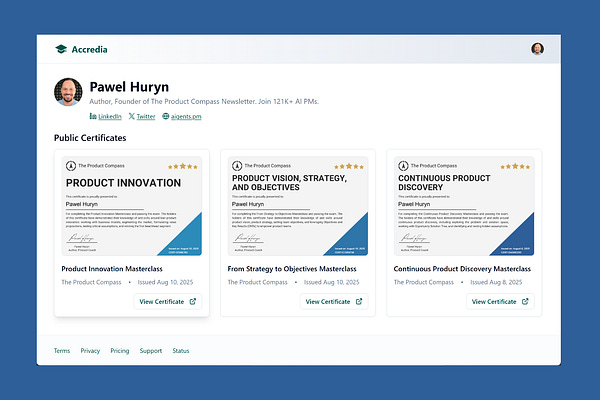The height and width of the screenshot is (400, 600).
Task: View Certificate for From Strategy to Objectives
Action: coord(334,302)
